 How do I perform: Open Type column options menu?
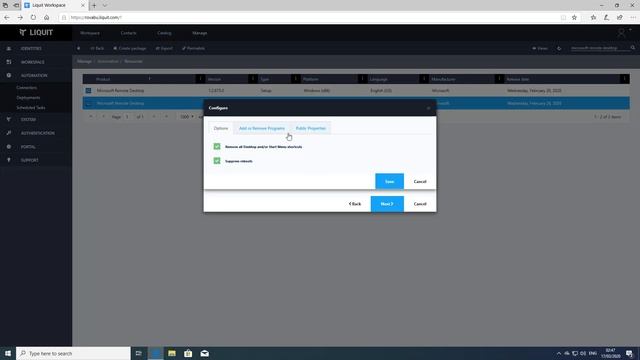coord(296,79)
